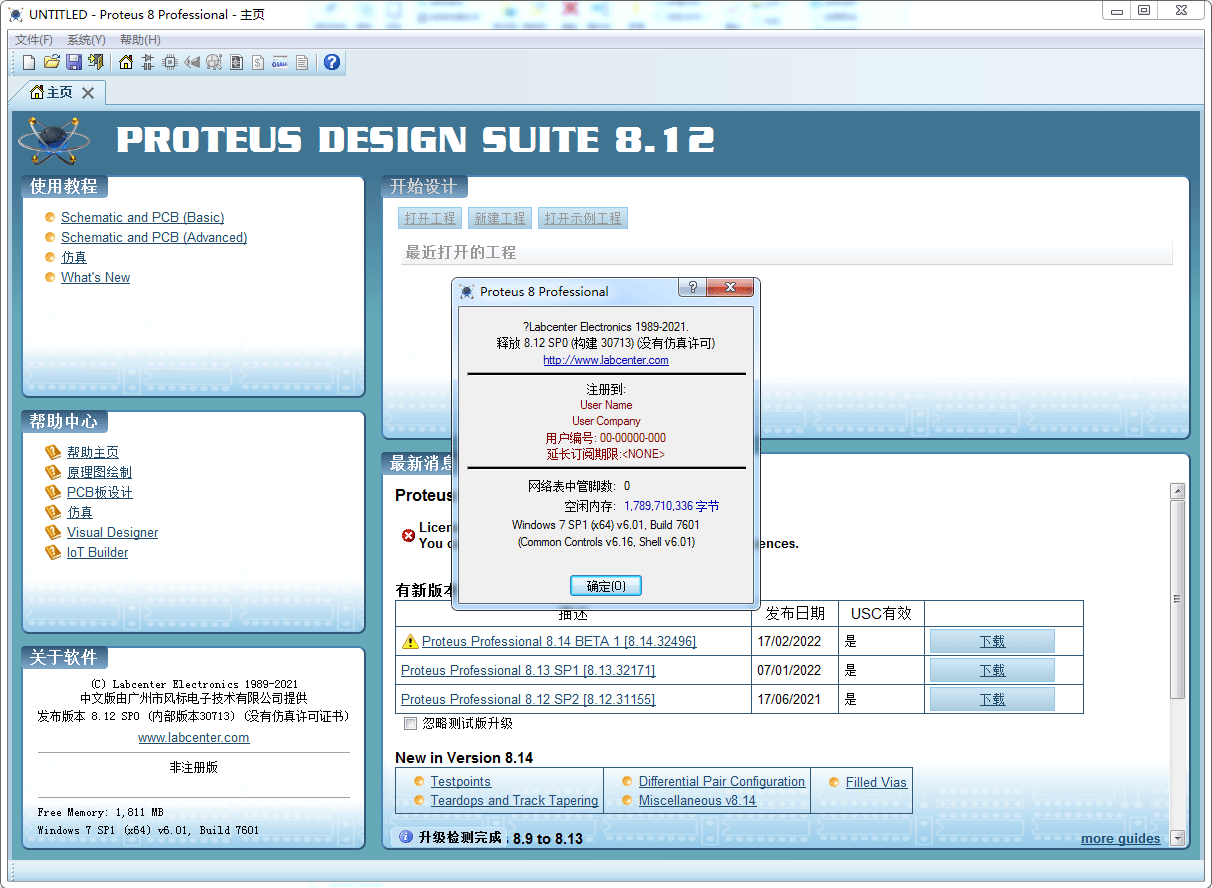The height and width of the screenshot is (888, 1212).
Task: Download Proteus Professional 8.12 SP2
Action: pos(992,699)
